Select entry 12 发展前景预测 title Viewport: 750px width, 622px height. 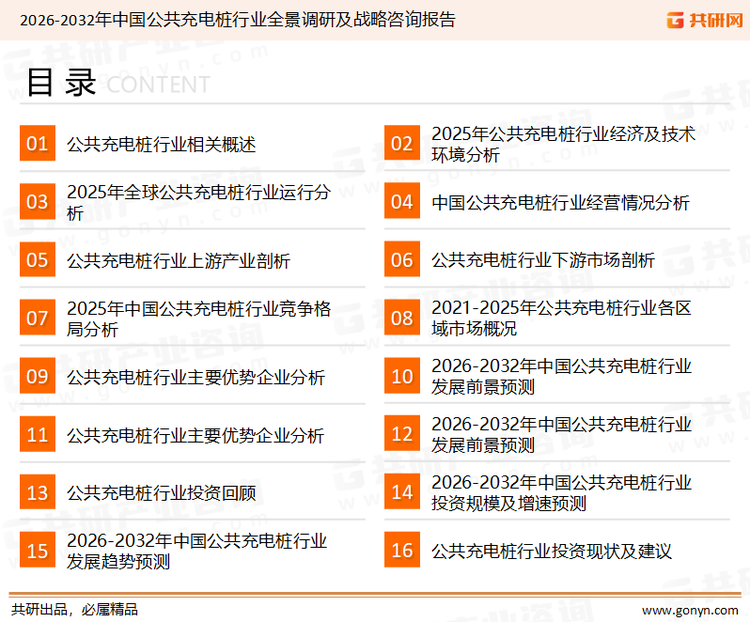click(562, 434)
